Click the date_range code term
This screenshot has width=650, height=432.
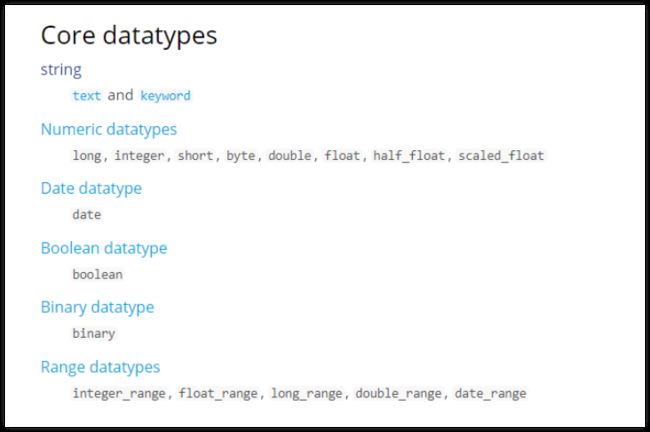pyautogui.click(x=490, y=393)
